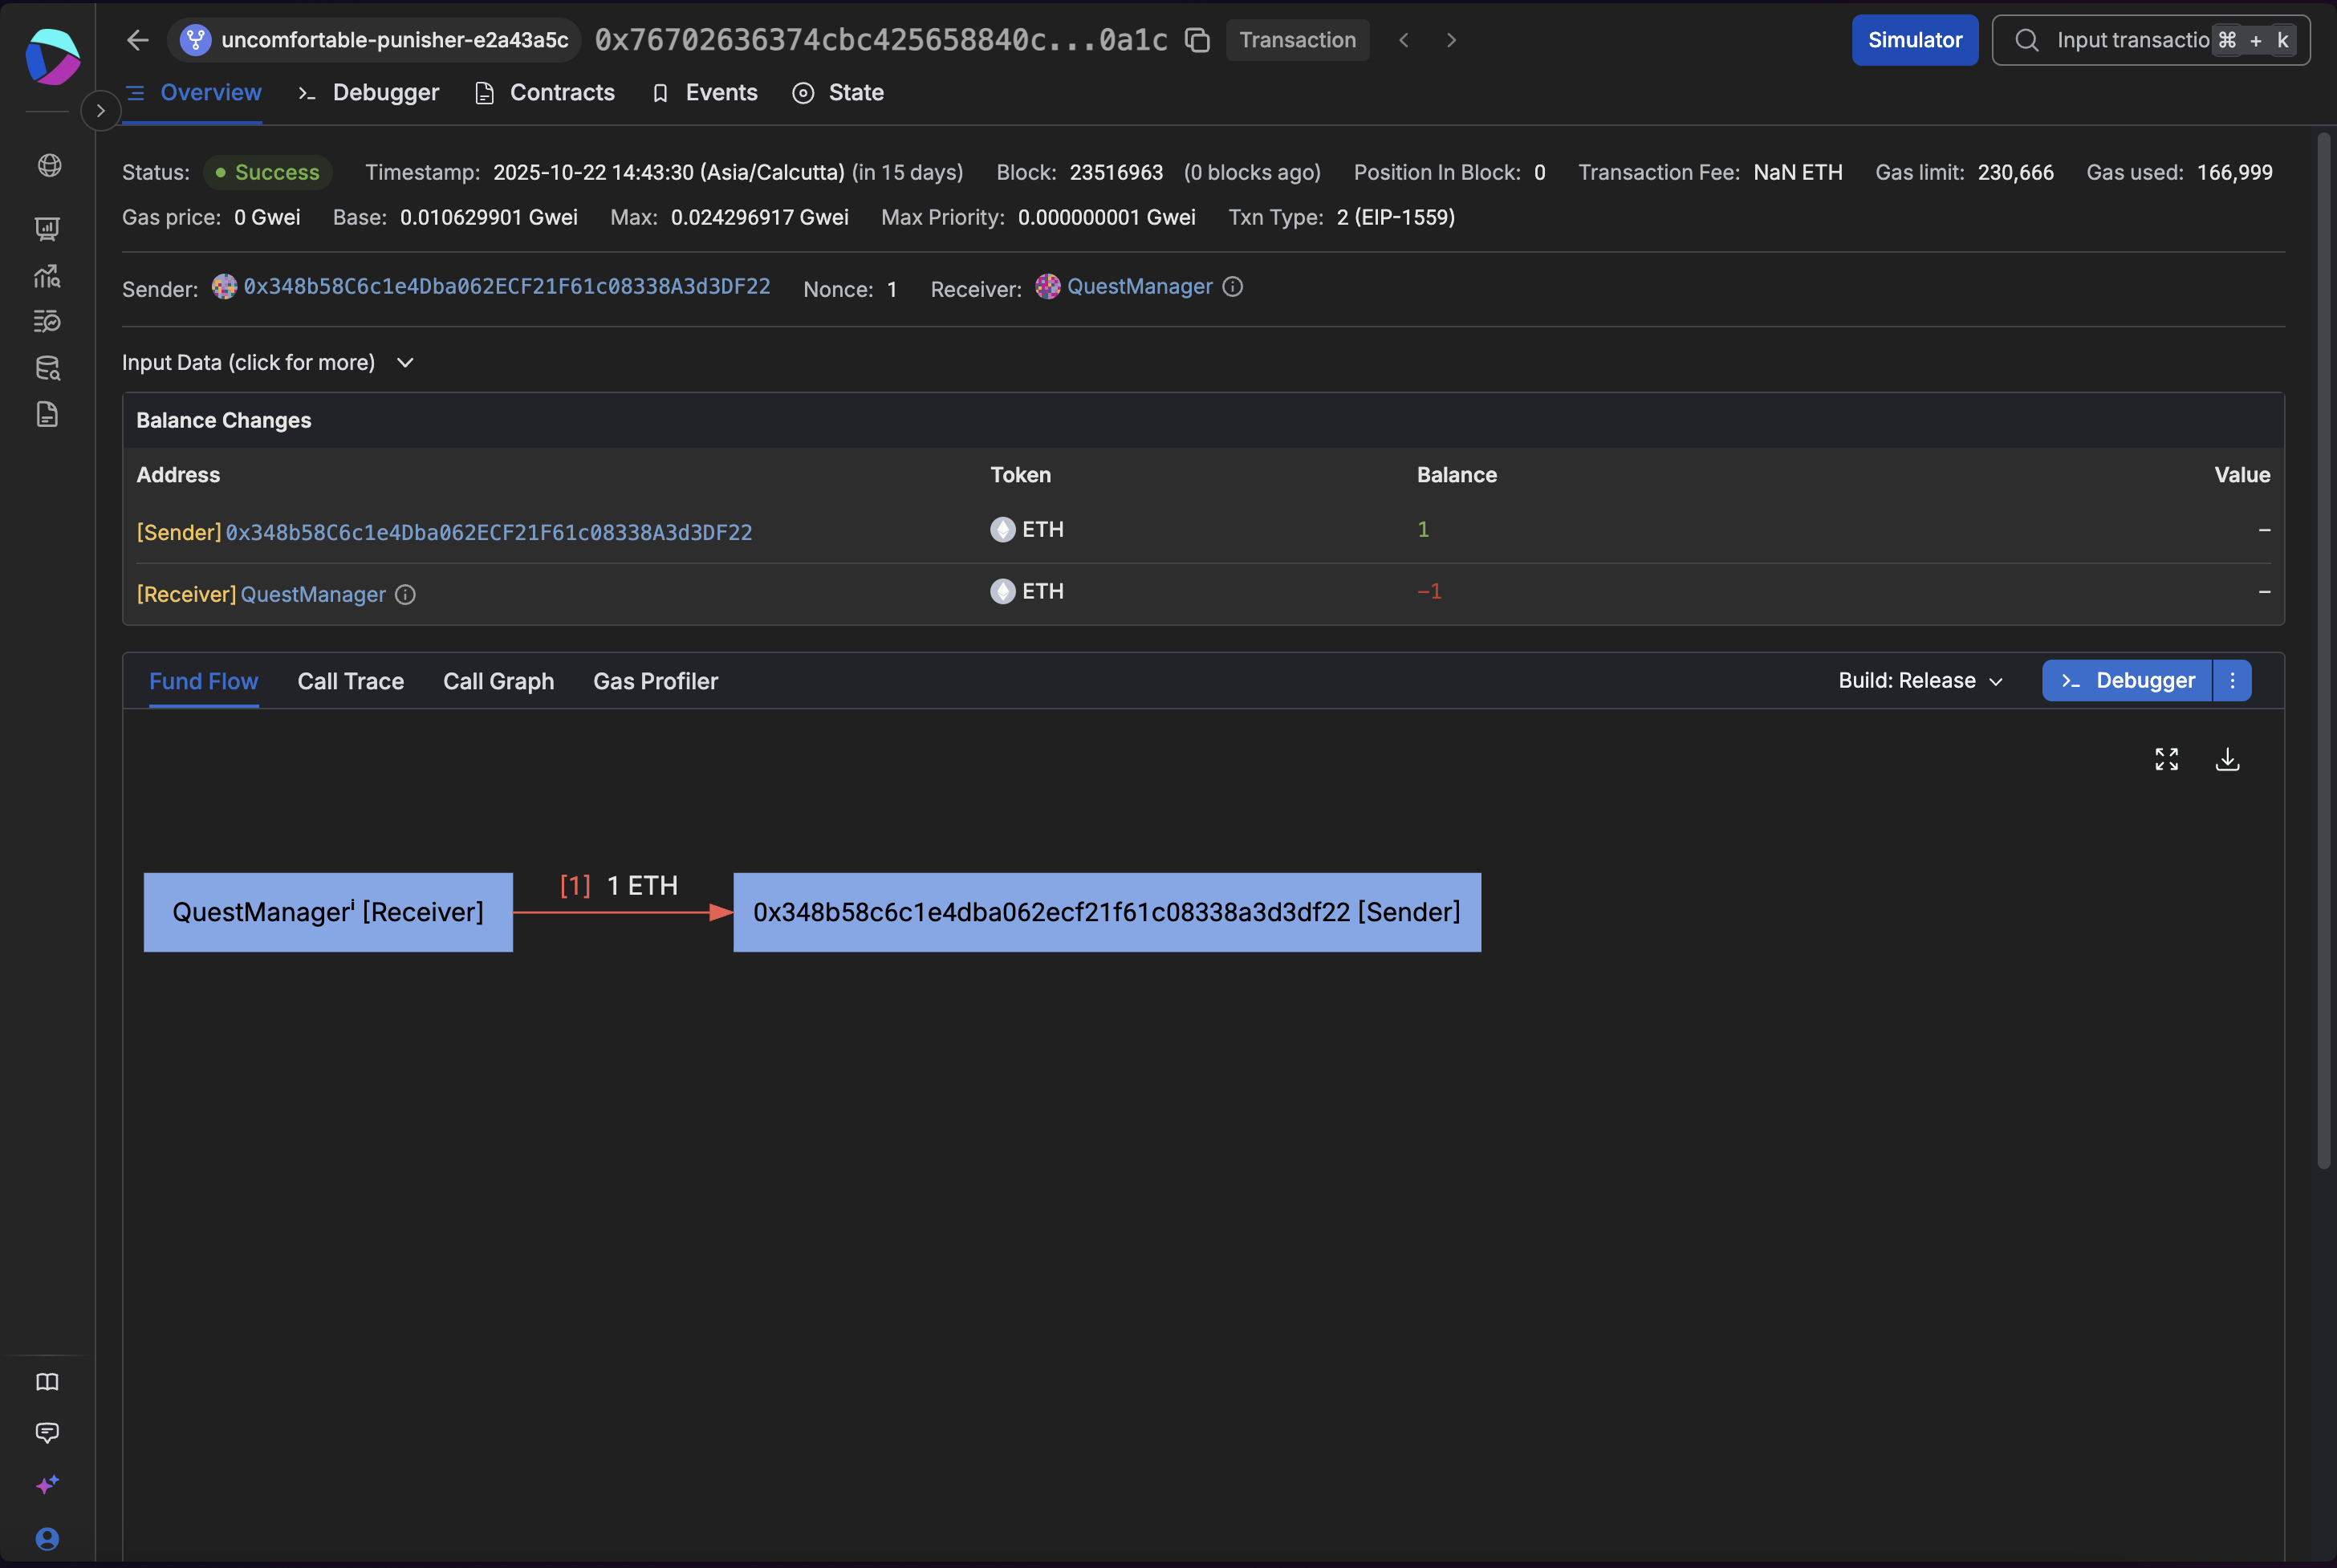Open the sender address link
This screenshot has width=2337, height=1568.
506,287
